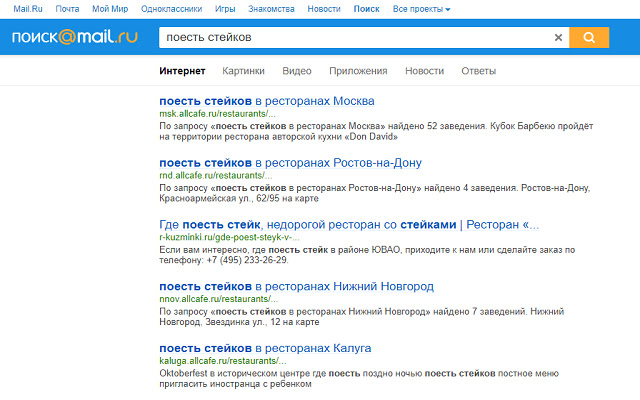Image resolution: width=640 pixels, height=400 pixels.
Task: Switch to the Видео tab
Action: pos(297,71)
